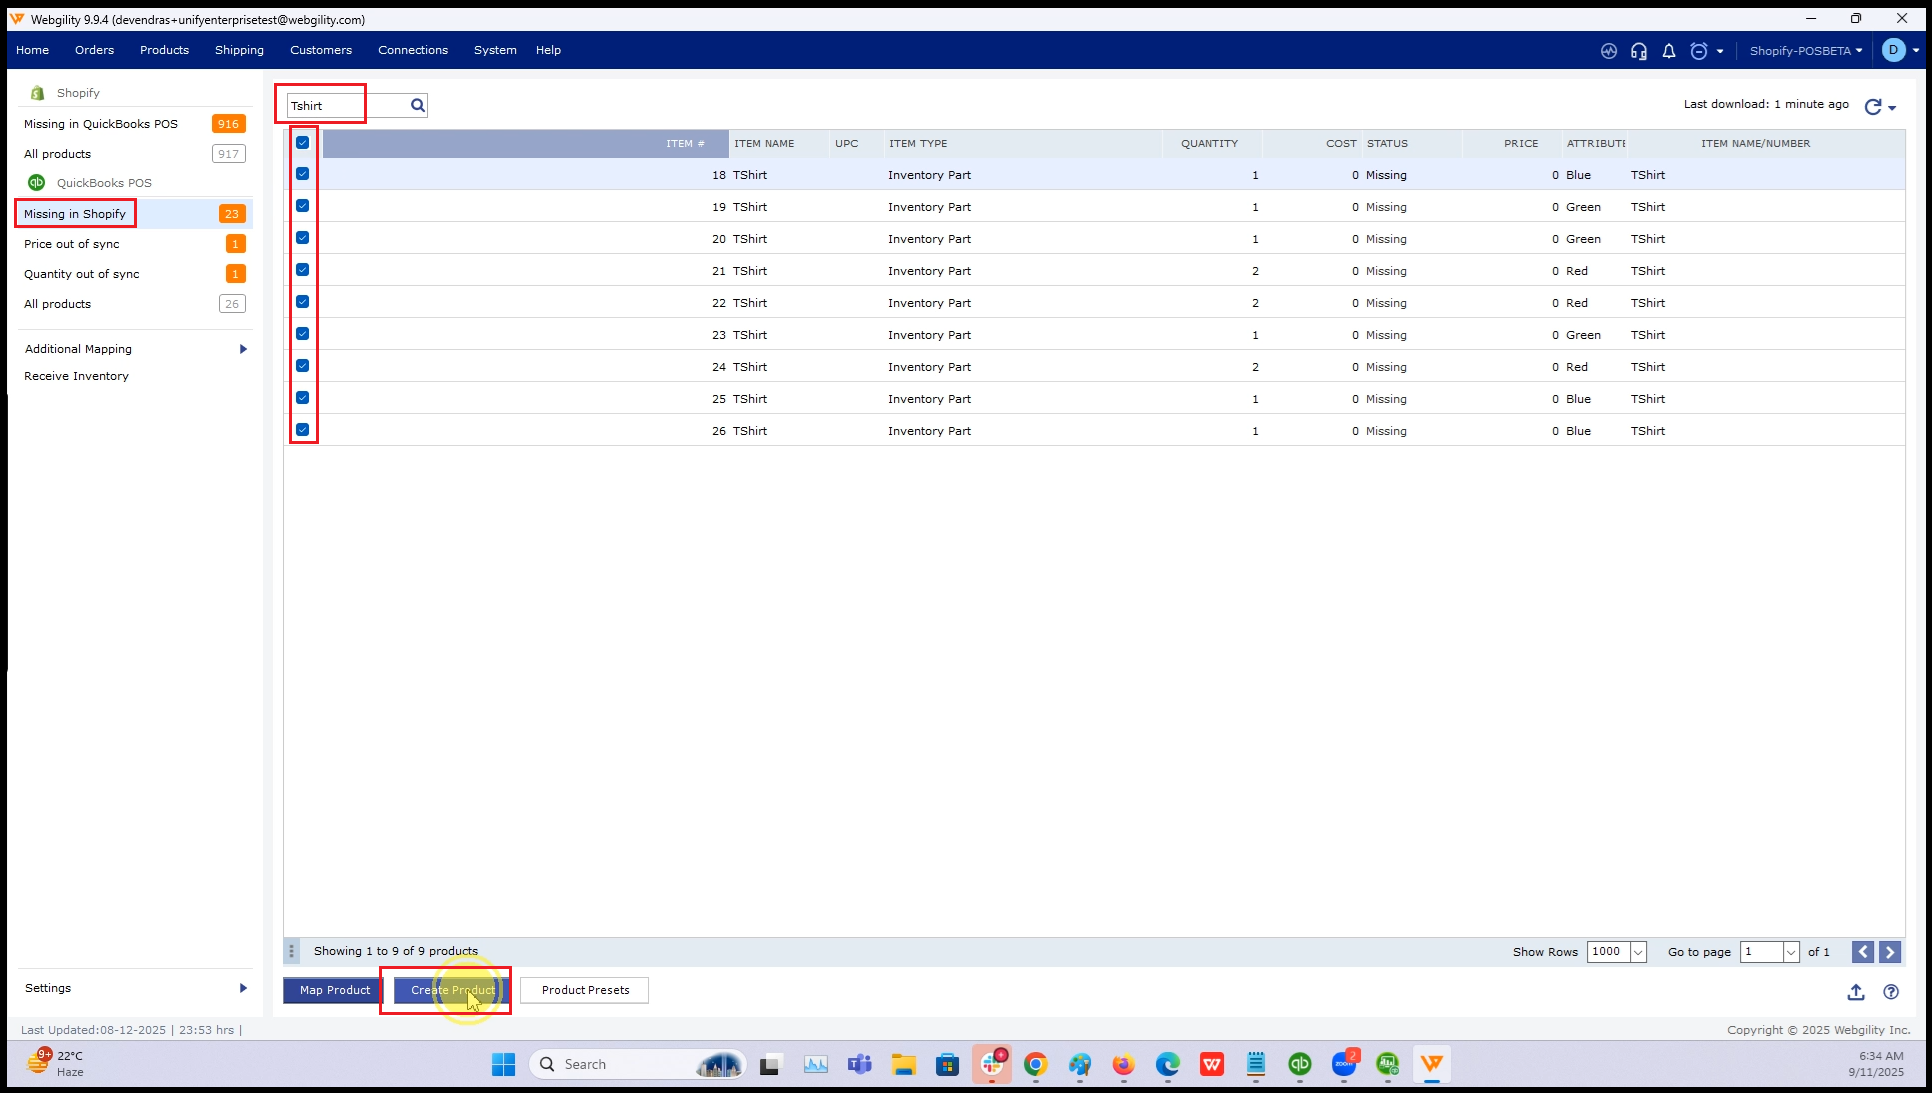Expand the Shopify-POSBETA store dropdown
The image size is (1932, 1093).
pos(1806,51)
